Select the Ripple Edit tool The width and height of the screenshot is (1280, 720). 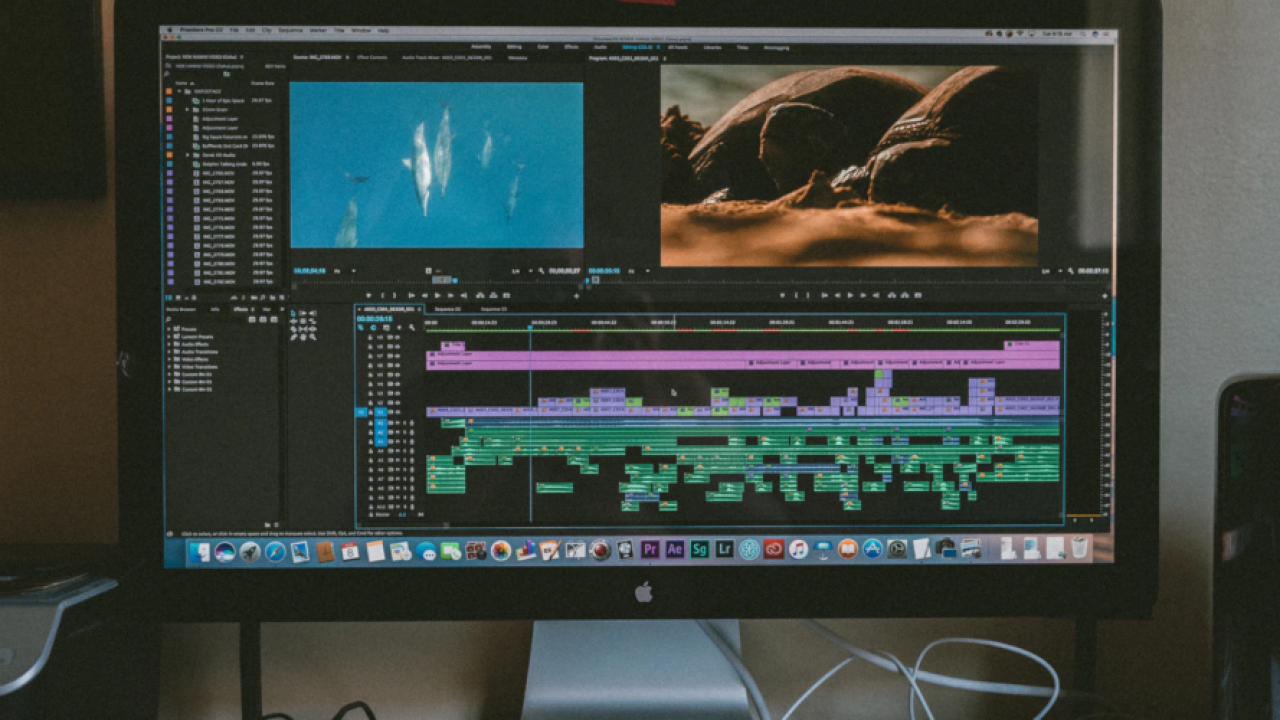point(293,321)
